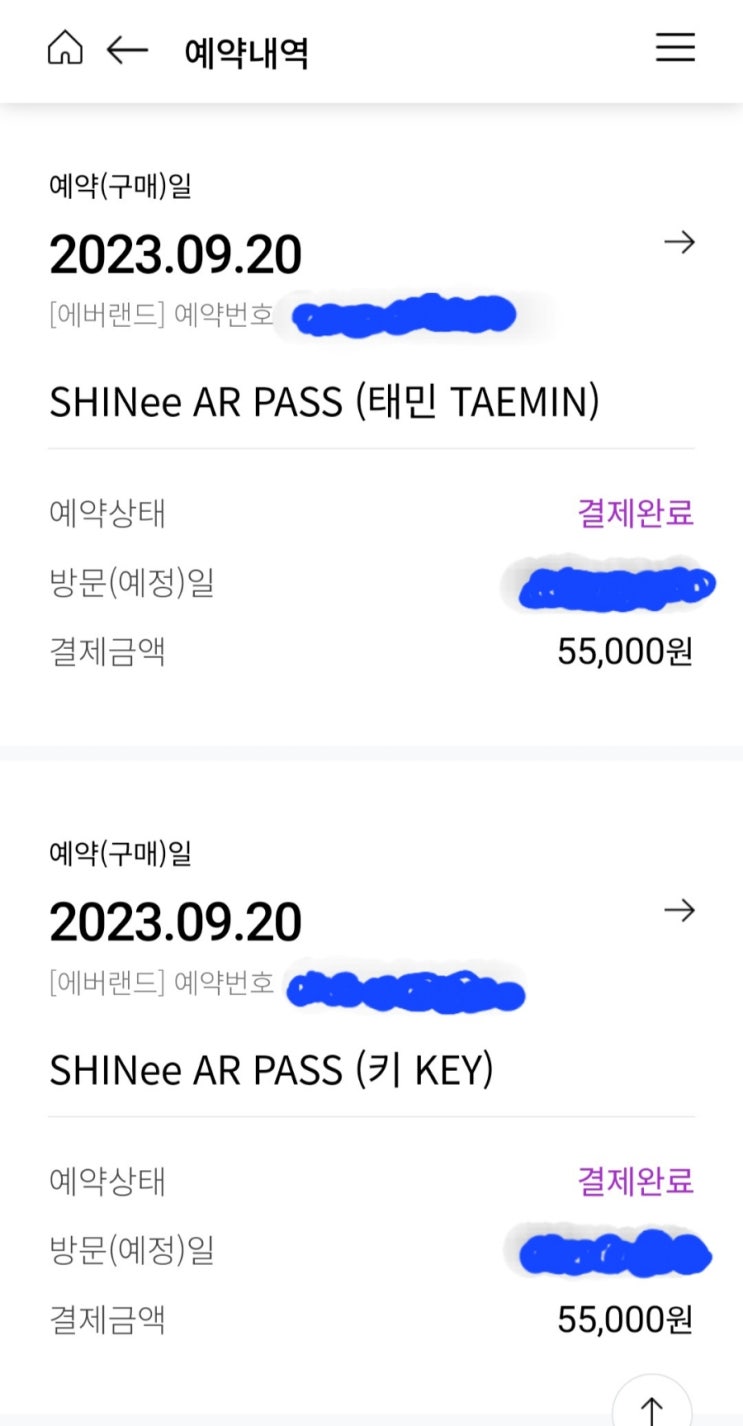Tap [에버랜드] 예약번호 on first reservation
This screenshot has height=1426, width=743.
pyautogui.click(x=161, y=315)
